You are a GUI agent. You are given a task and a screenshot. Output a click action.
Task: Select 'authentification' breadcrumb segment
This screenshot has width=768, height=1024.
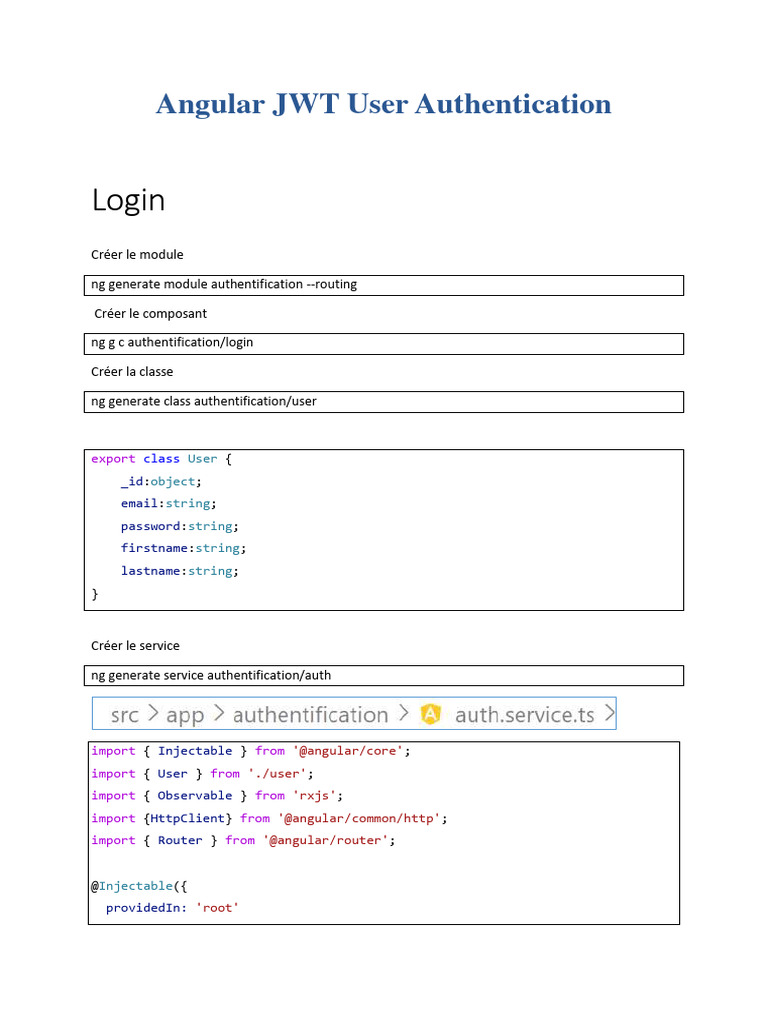311,714
